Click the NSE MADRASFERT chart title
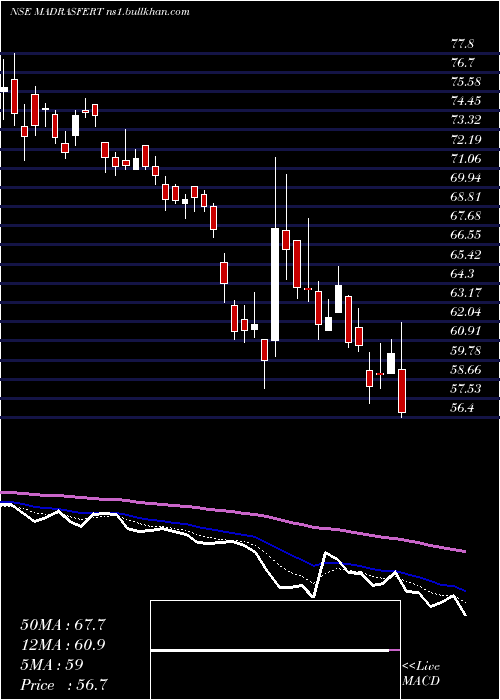This screenshot has height=700, width=500. tap(99, 12)
